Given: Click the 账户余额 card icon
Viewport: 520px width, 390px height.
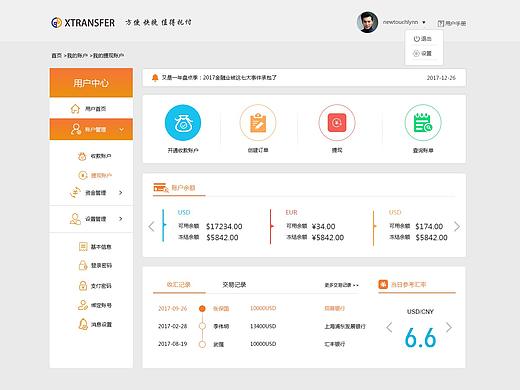Looking at the screenshot, I should coord(161,188).
